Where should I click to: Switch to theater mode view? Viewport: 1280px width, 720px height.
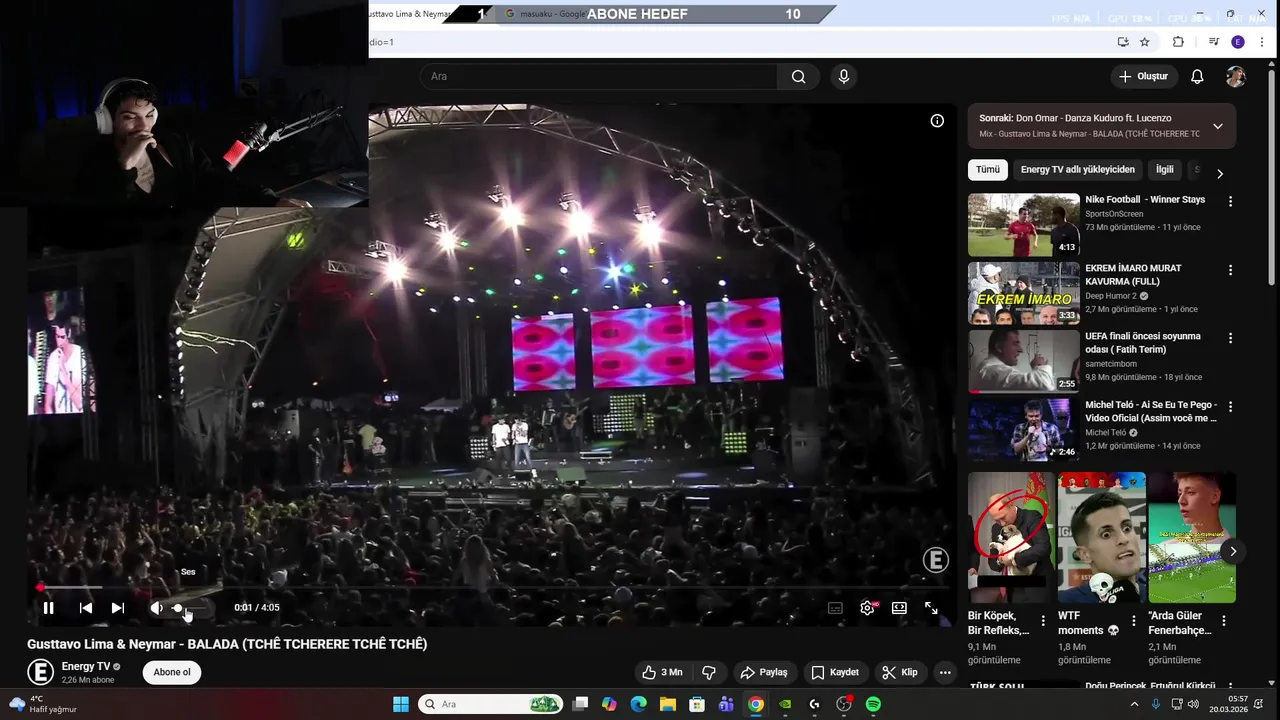pos(899,607)
